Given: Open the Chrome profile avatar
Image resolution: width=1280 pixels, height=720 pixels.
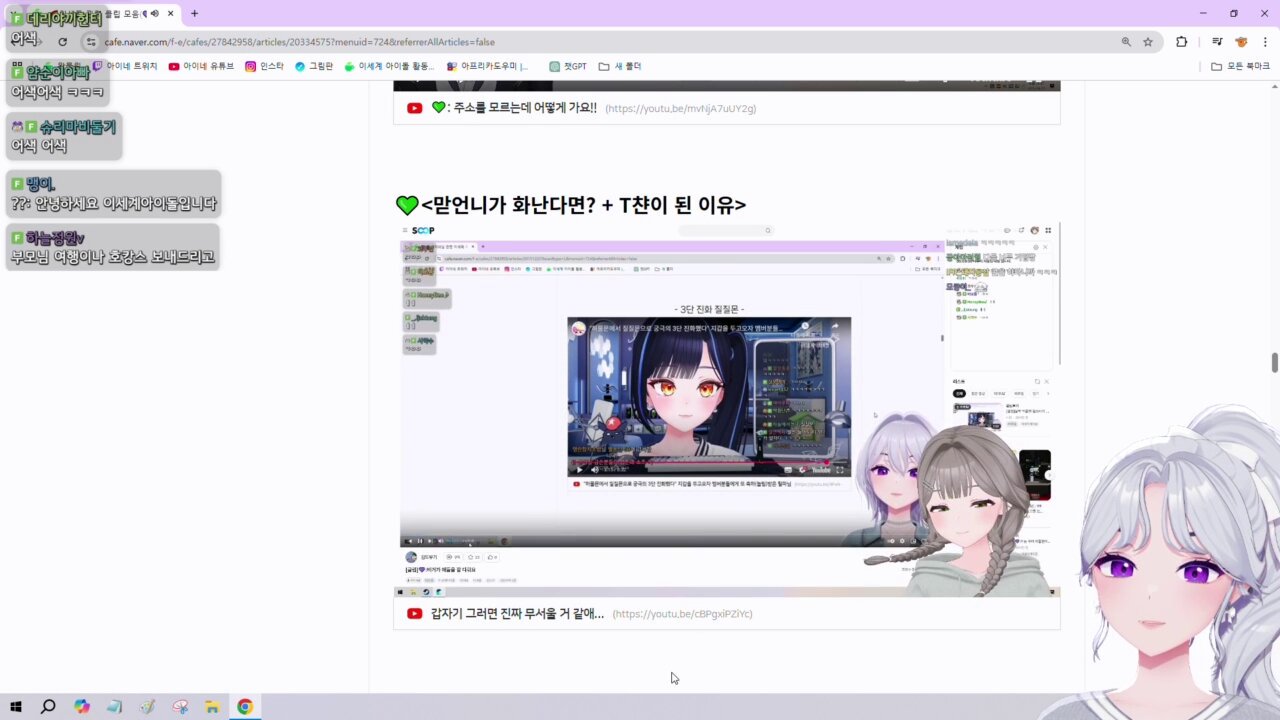Looking at the screenshot, I should click(x=1241, y=42).
